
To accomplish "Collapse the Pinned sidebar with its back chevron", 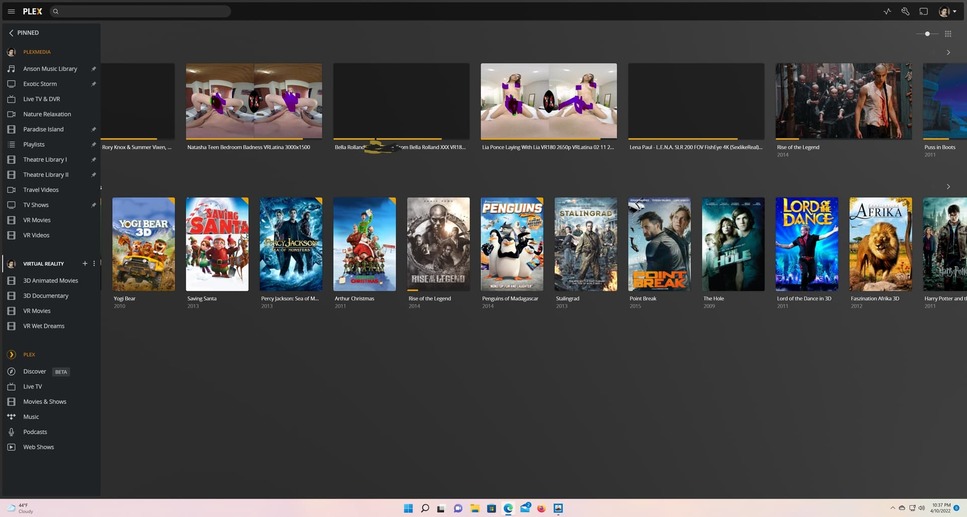I will [11, 33].
